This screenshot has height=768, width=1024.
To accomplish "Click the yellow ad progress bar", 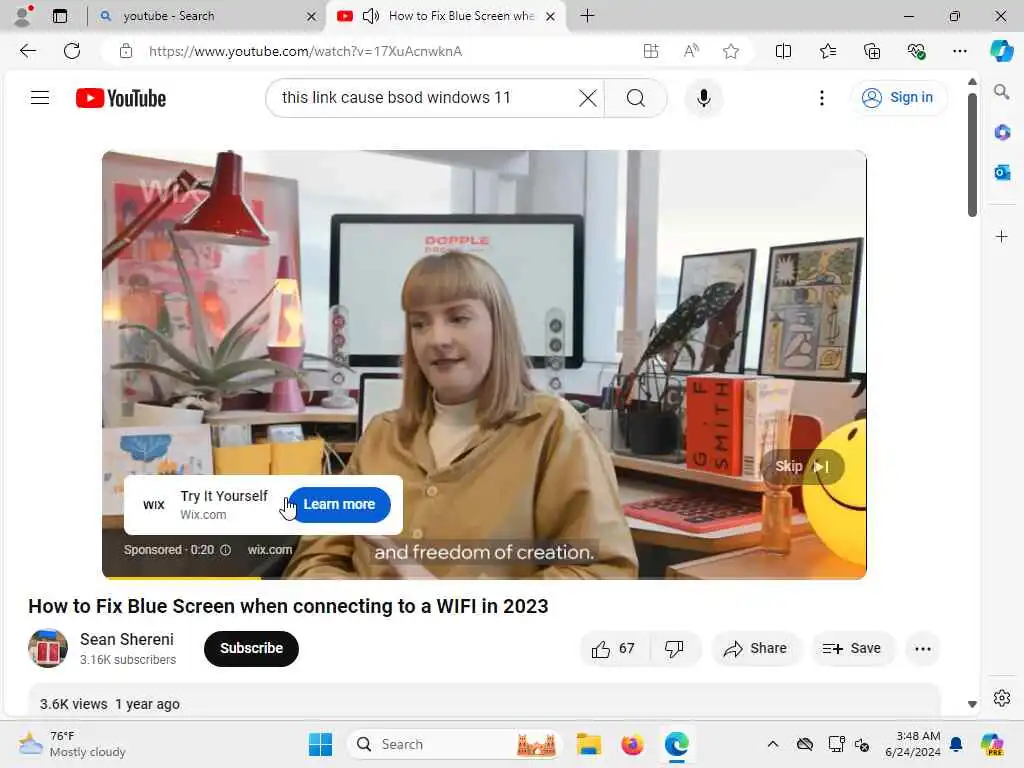I will tap(184, 577).
